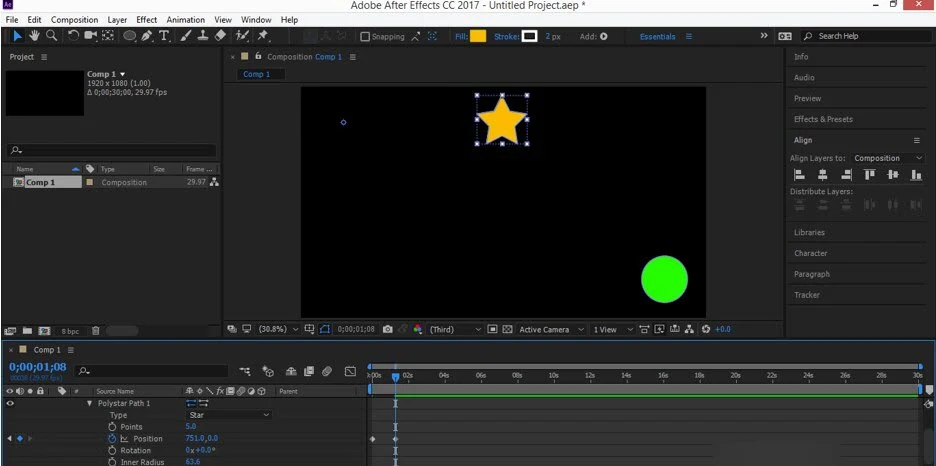Viewport: 936px width, 466px height.
Task: Click delete trash icon in Project panel
Action: tap(96, 331)
